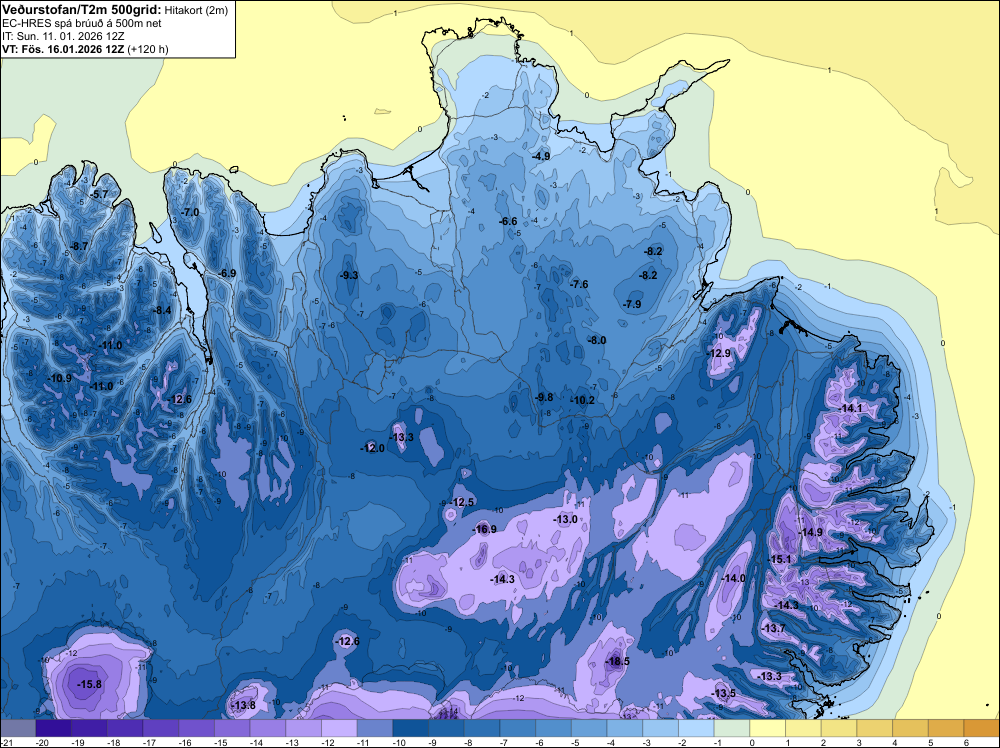Click the -14.1 temperature label
Screen dimensions: 1000x748
tap(850, 408)
